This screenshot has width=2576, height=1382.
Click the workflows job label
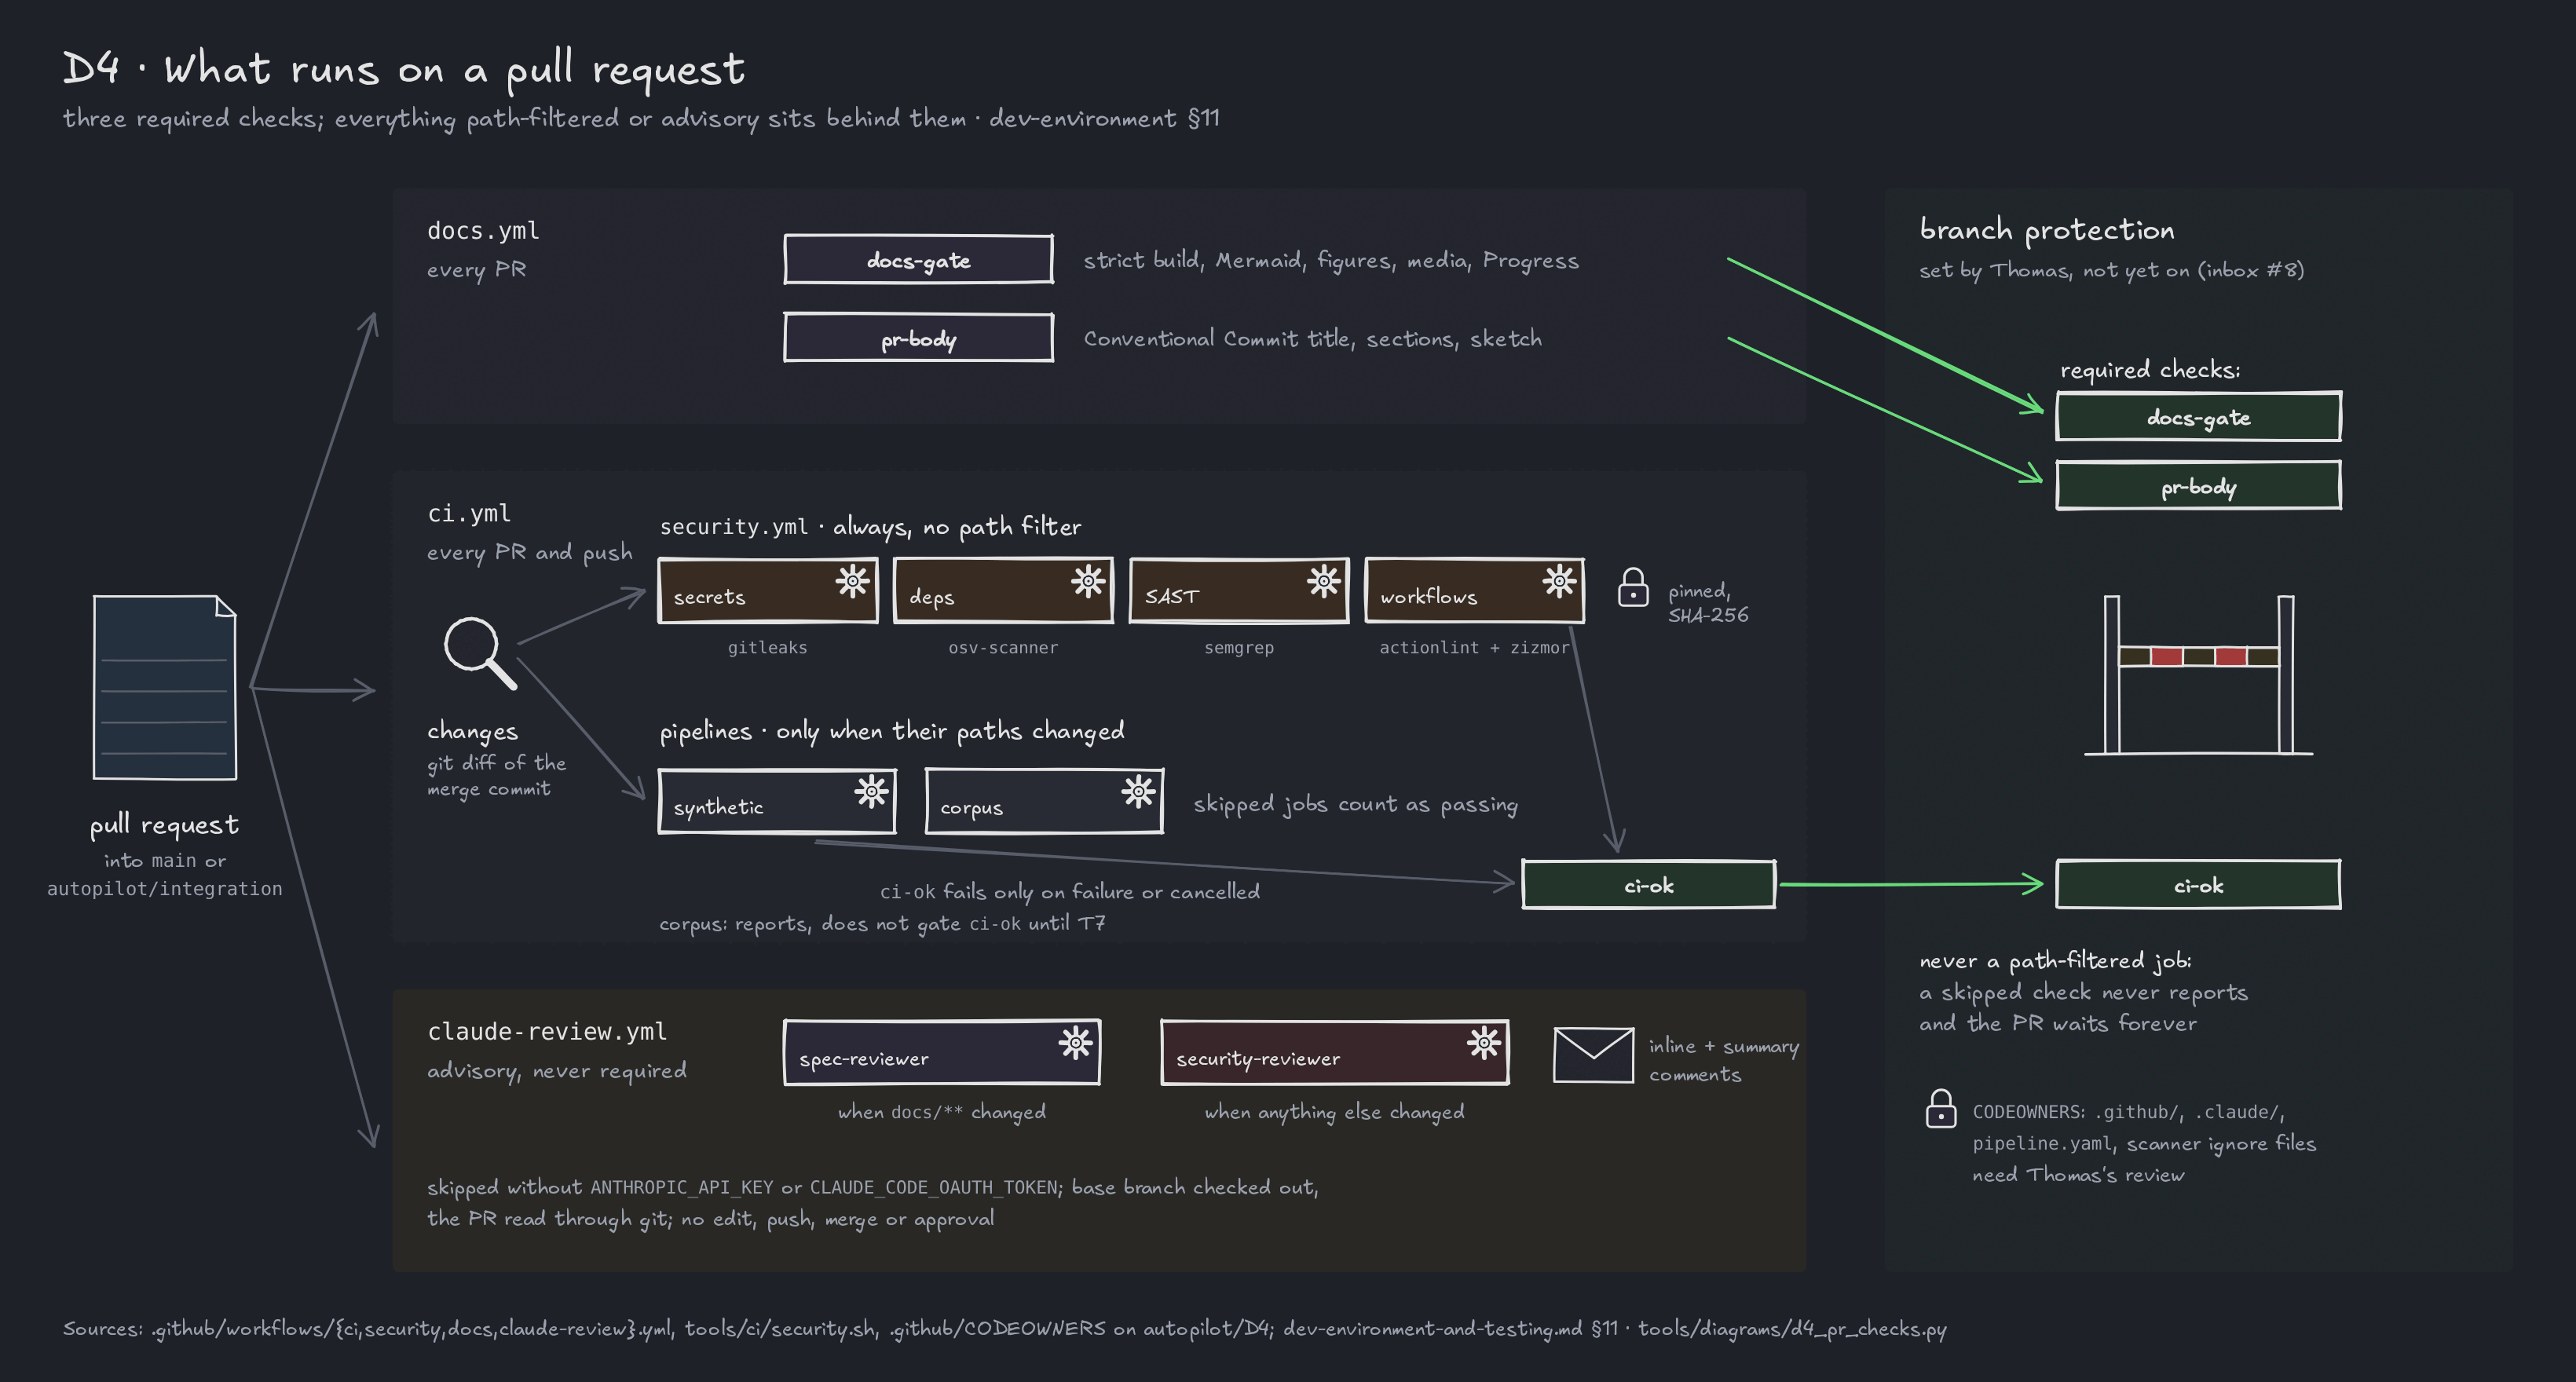pyautogui.click(x=1428, y=597)
